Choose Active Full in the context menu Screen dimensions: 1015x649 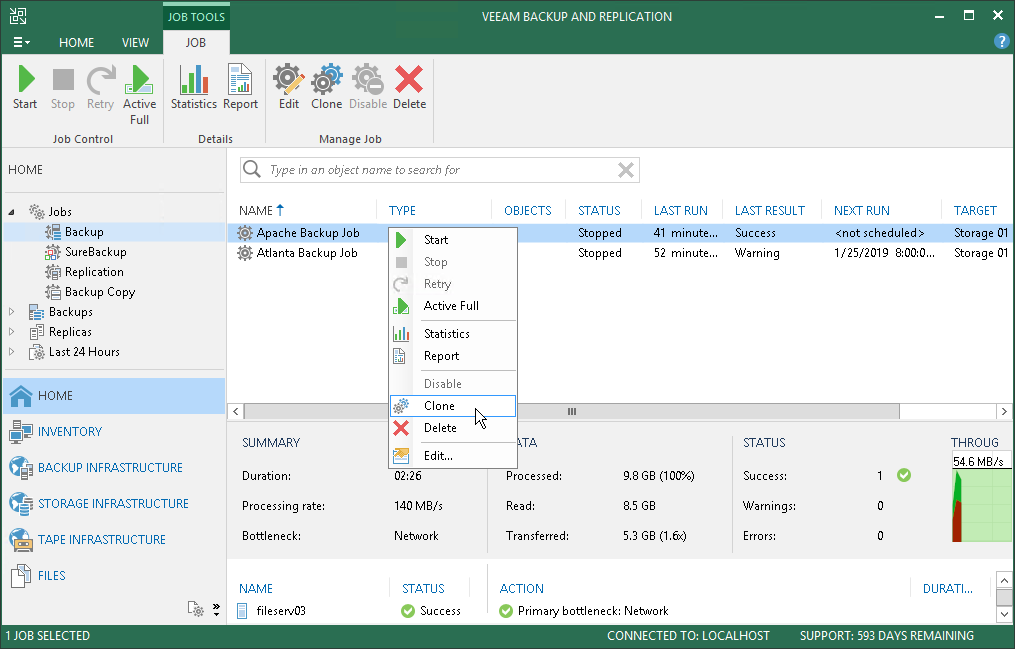click(452, 305)
